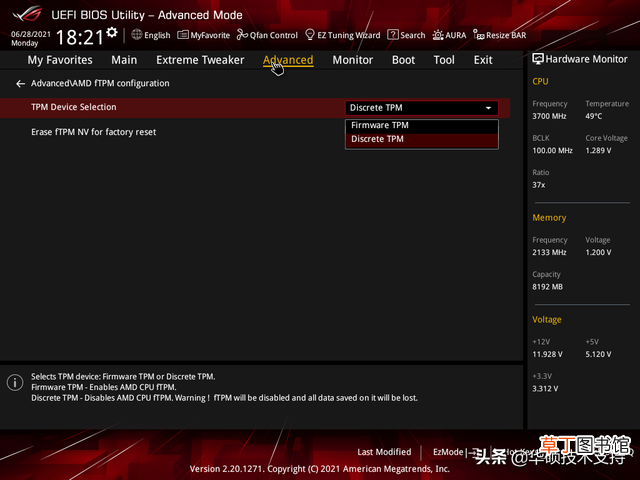The width and height of the screenshot is (640, 480).
Task: Select the Advanced tab
Action: pos(288,60)
